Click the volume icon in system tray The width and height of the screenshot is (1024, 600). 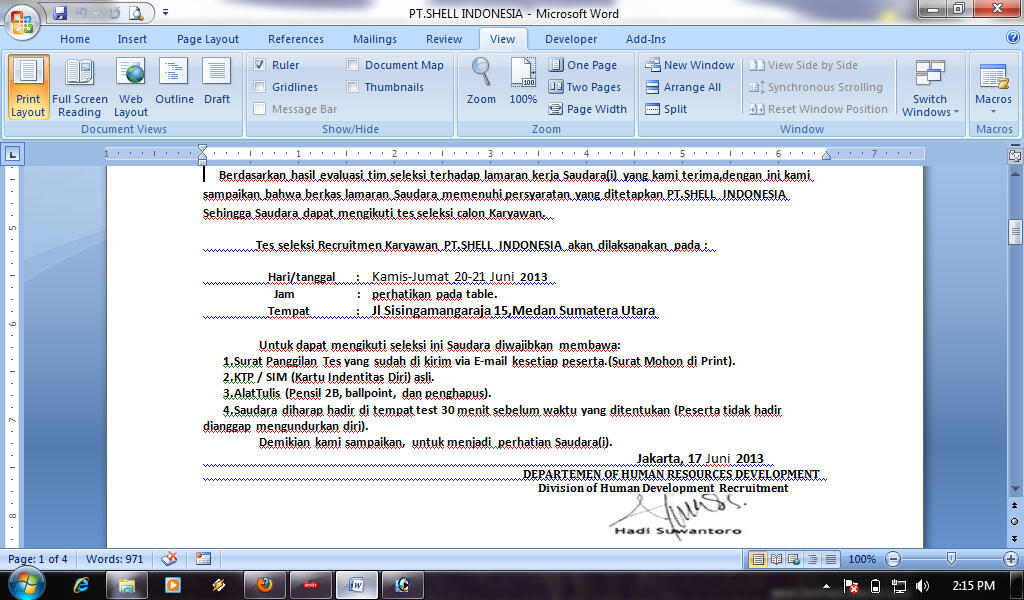[921, 586]
